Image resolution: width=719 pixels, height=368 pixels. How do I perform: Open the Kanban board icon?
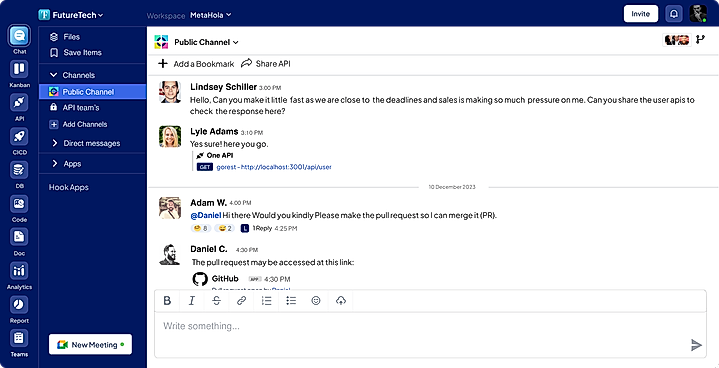pos(19,69)
